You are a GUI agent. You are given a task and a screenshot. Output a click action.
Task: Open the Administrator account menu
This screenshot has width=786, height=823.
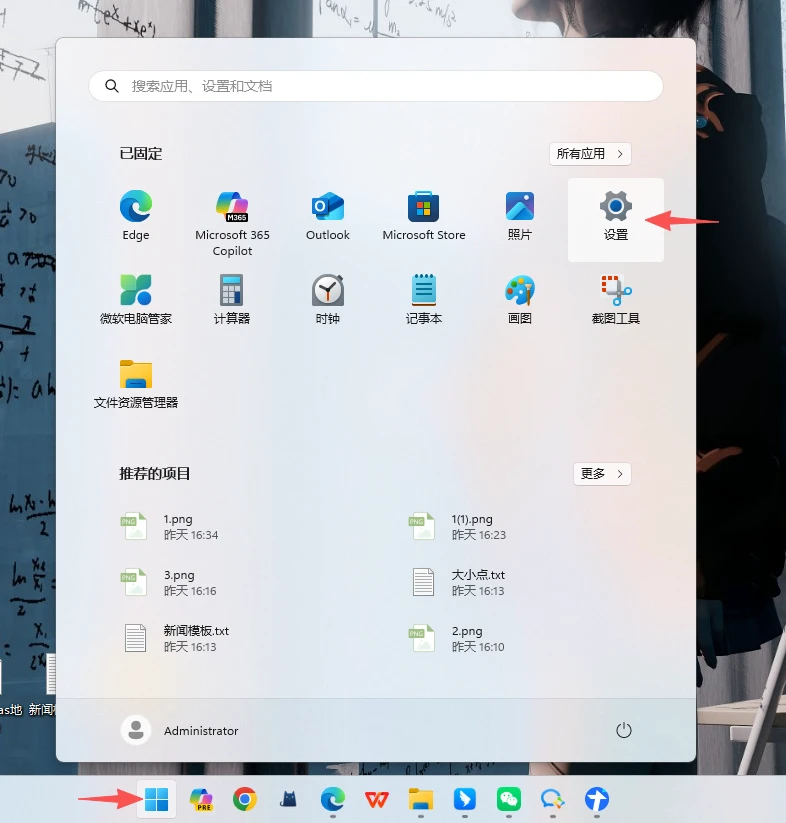point(181,731)
